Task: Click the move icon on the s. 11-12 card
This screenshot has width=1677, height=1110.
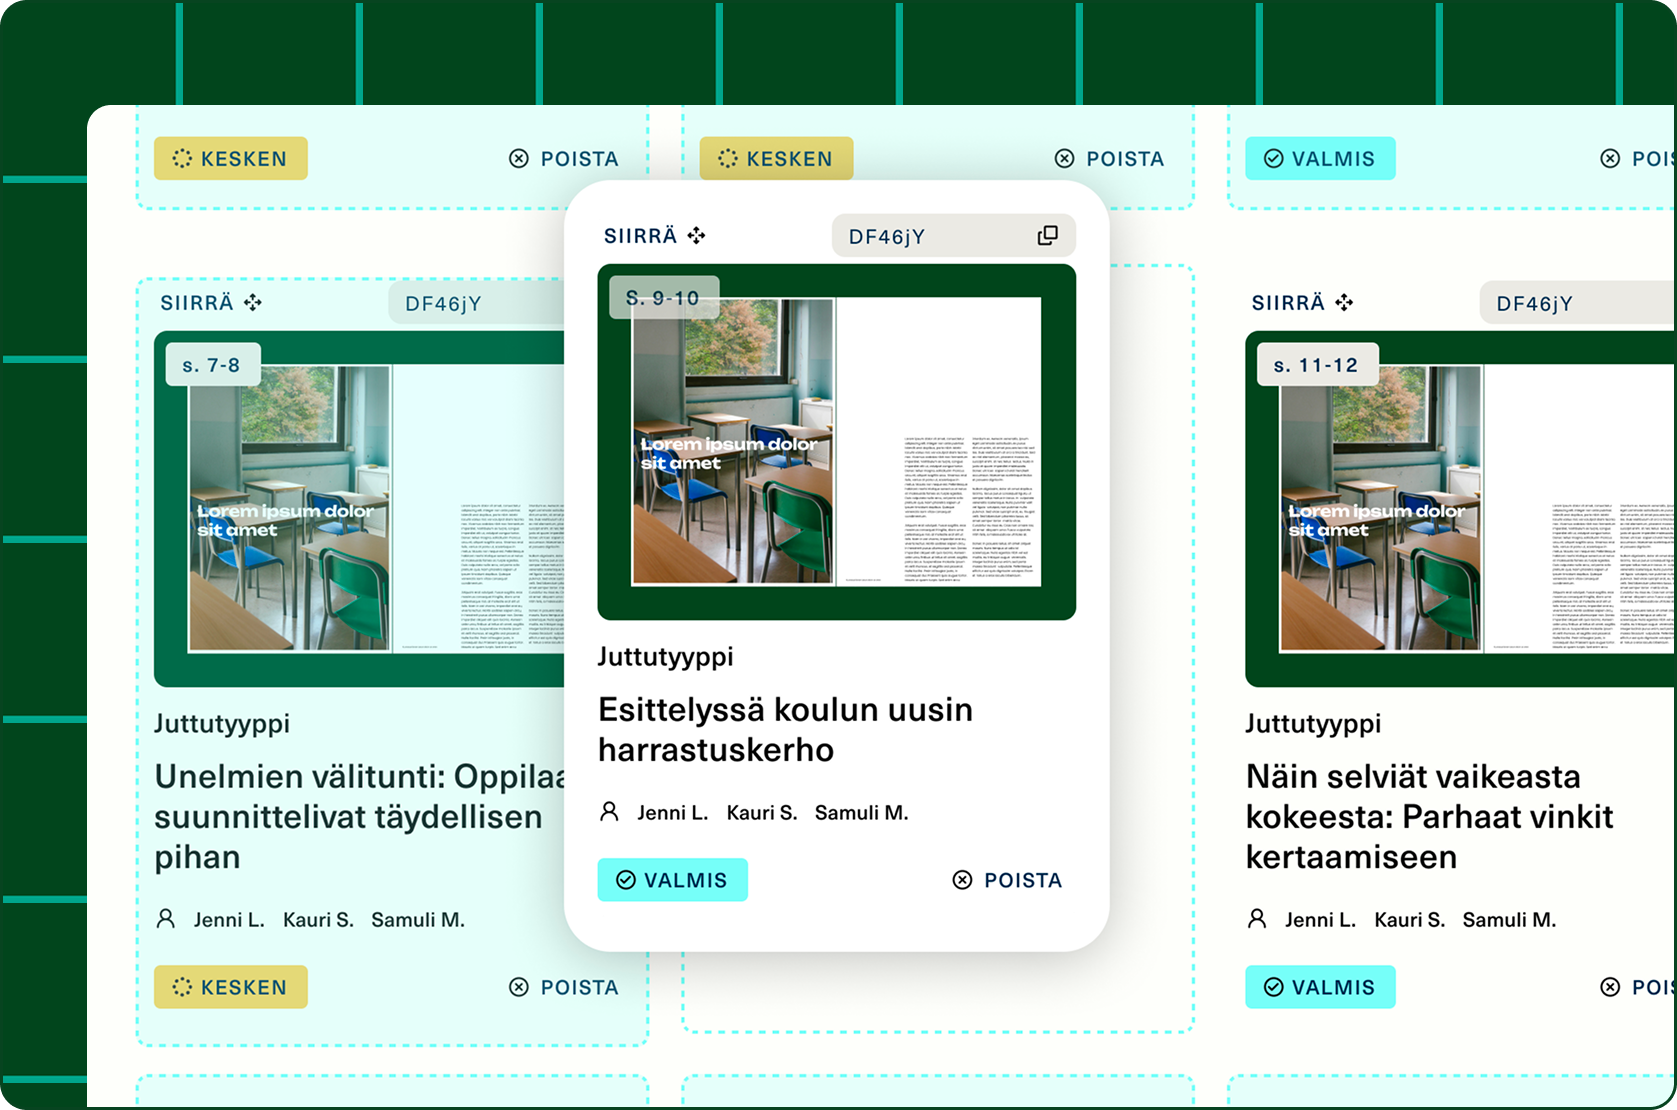Action: pyautogui.click(x=1344, y=302)
